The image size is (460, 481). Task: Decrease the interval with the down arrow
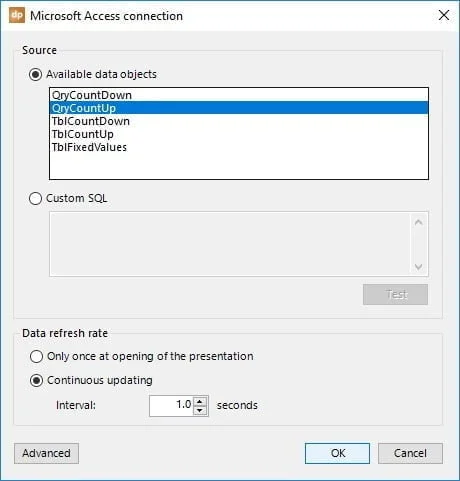point(200,410)
